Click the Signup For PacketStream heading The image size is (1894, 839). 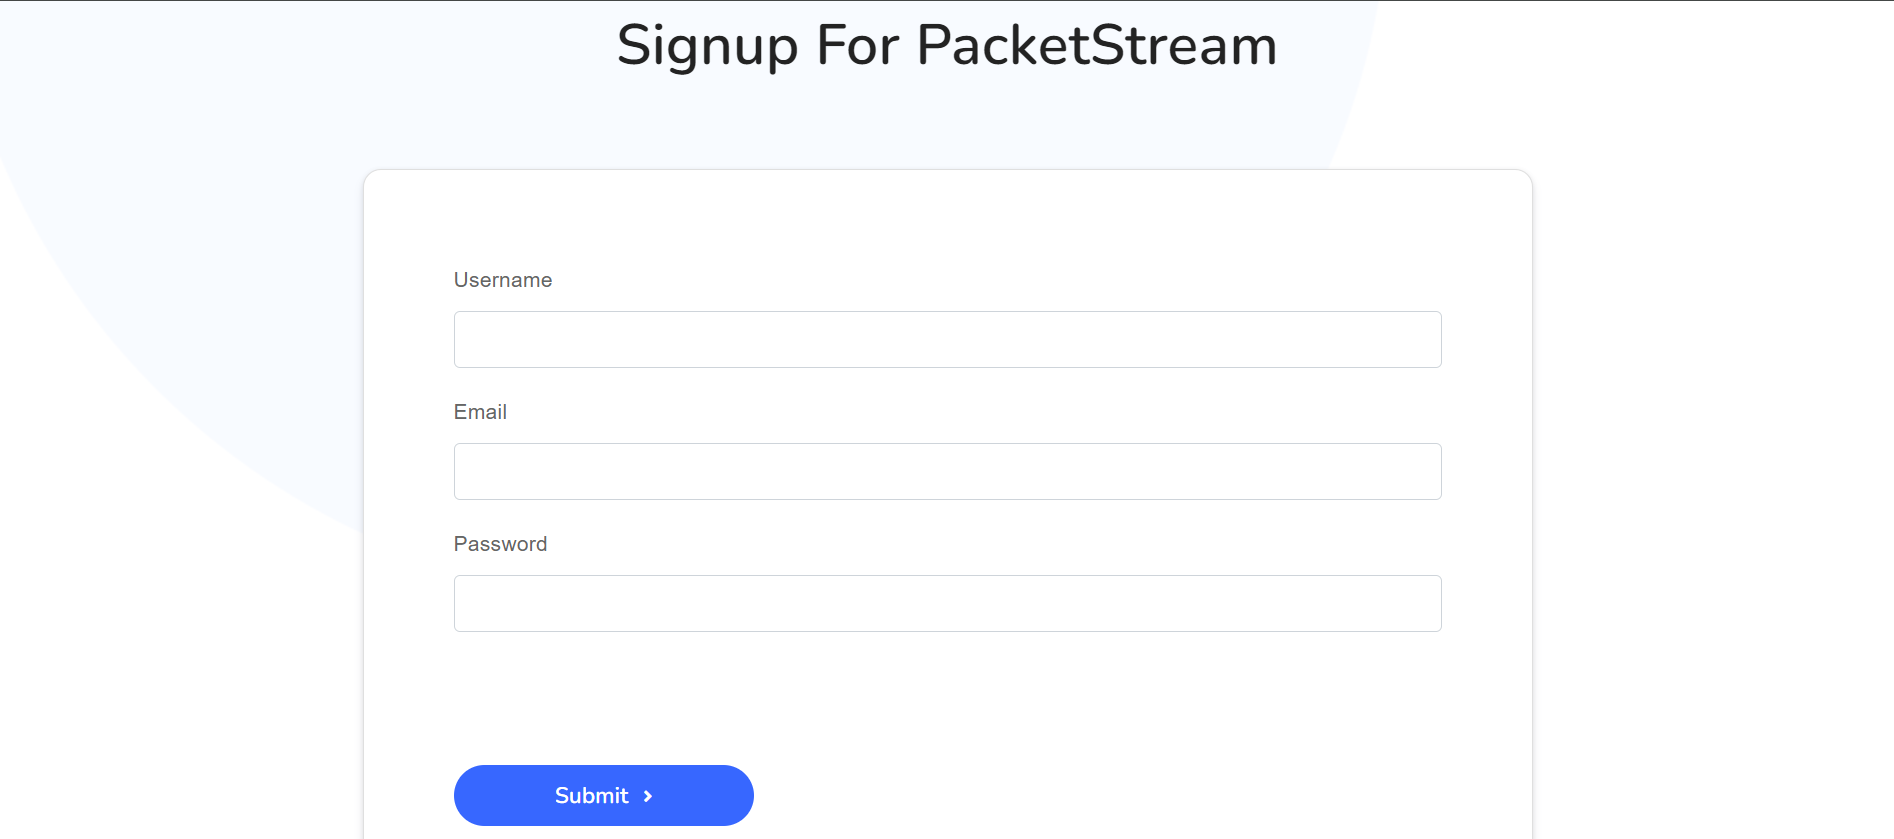(946, 45)
